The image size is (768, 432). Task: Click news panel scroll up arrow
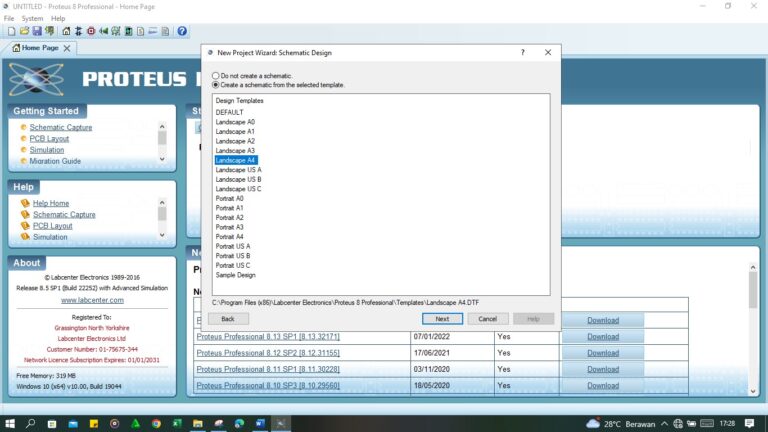(753, 267)
